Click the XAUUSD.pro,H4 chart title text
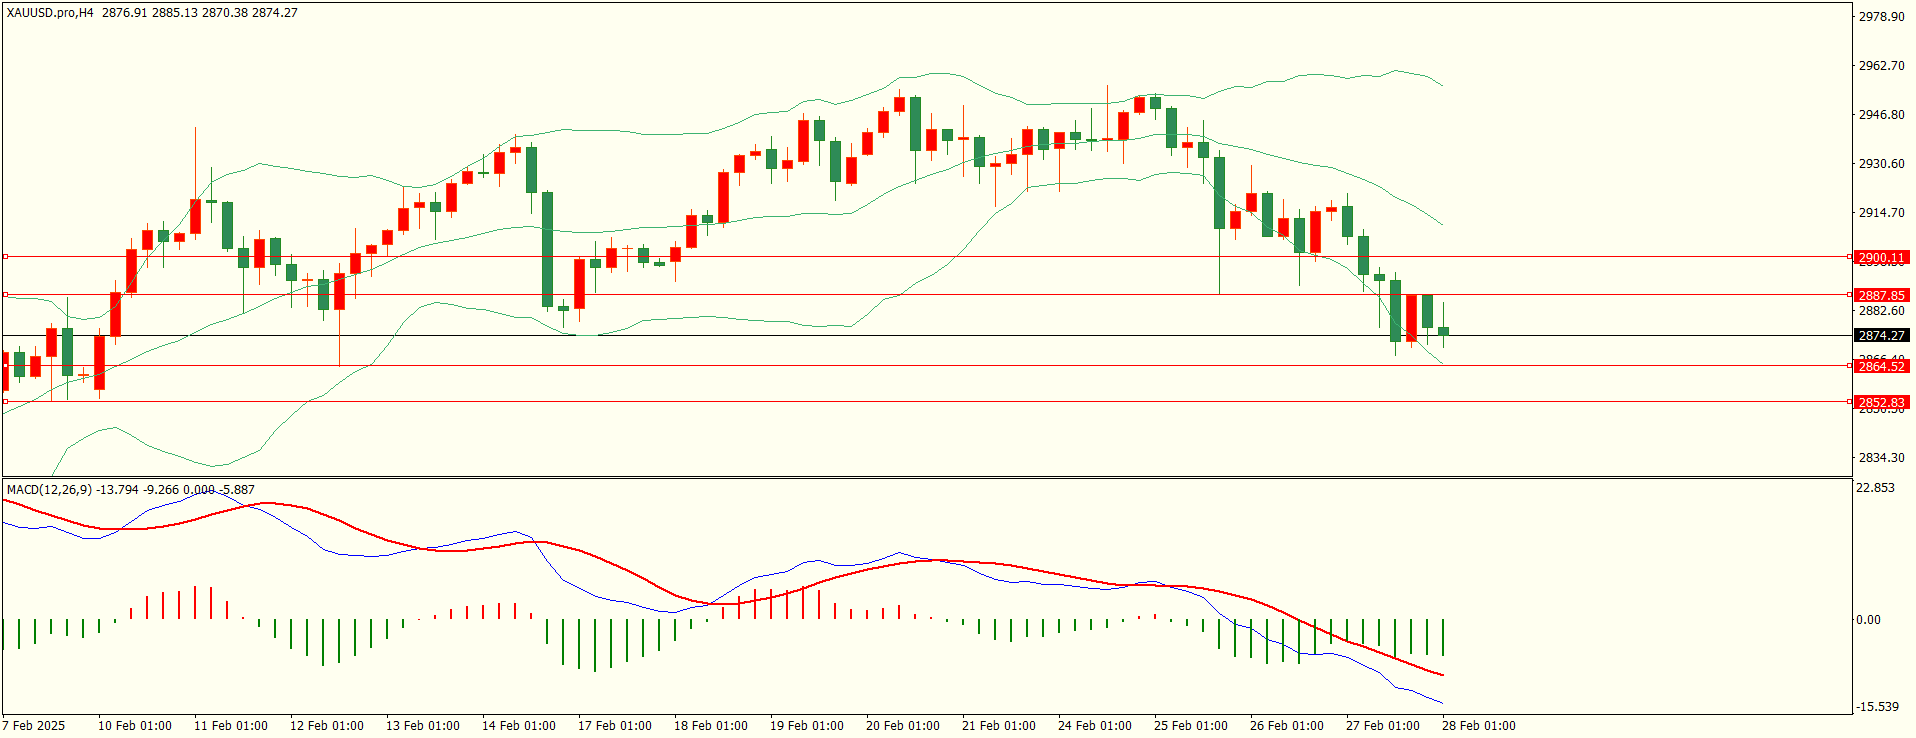This screenshot has width=1916, height=738. coord(50,13)
